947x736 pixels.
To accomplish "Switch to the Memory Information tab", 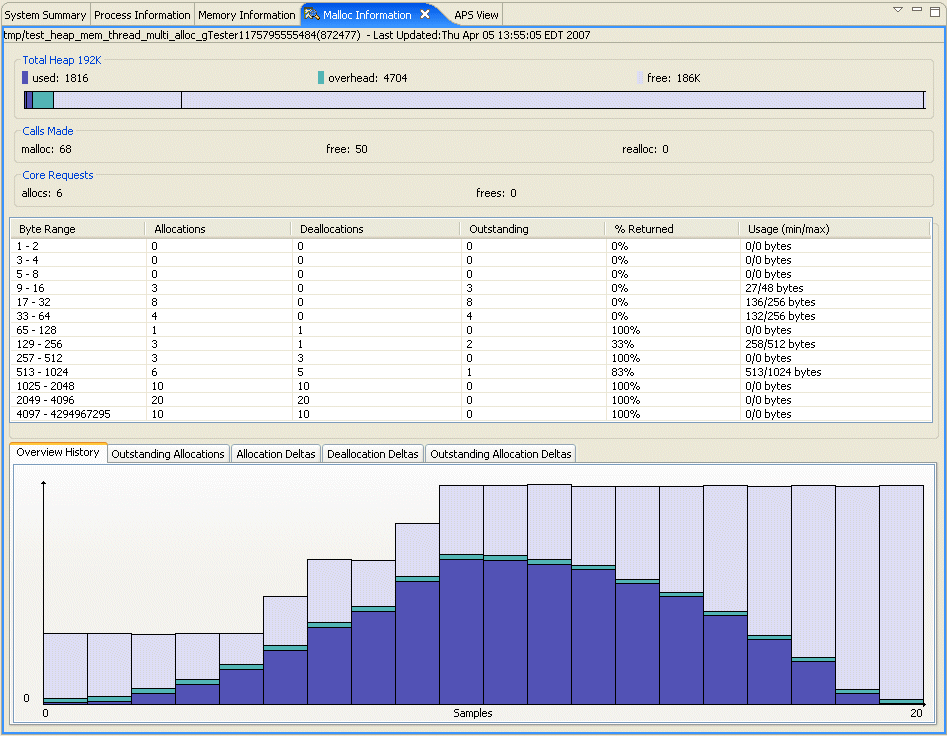I will [x=246, y=15].
